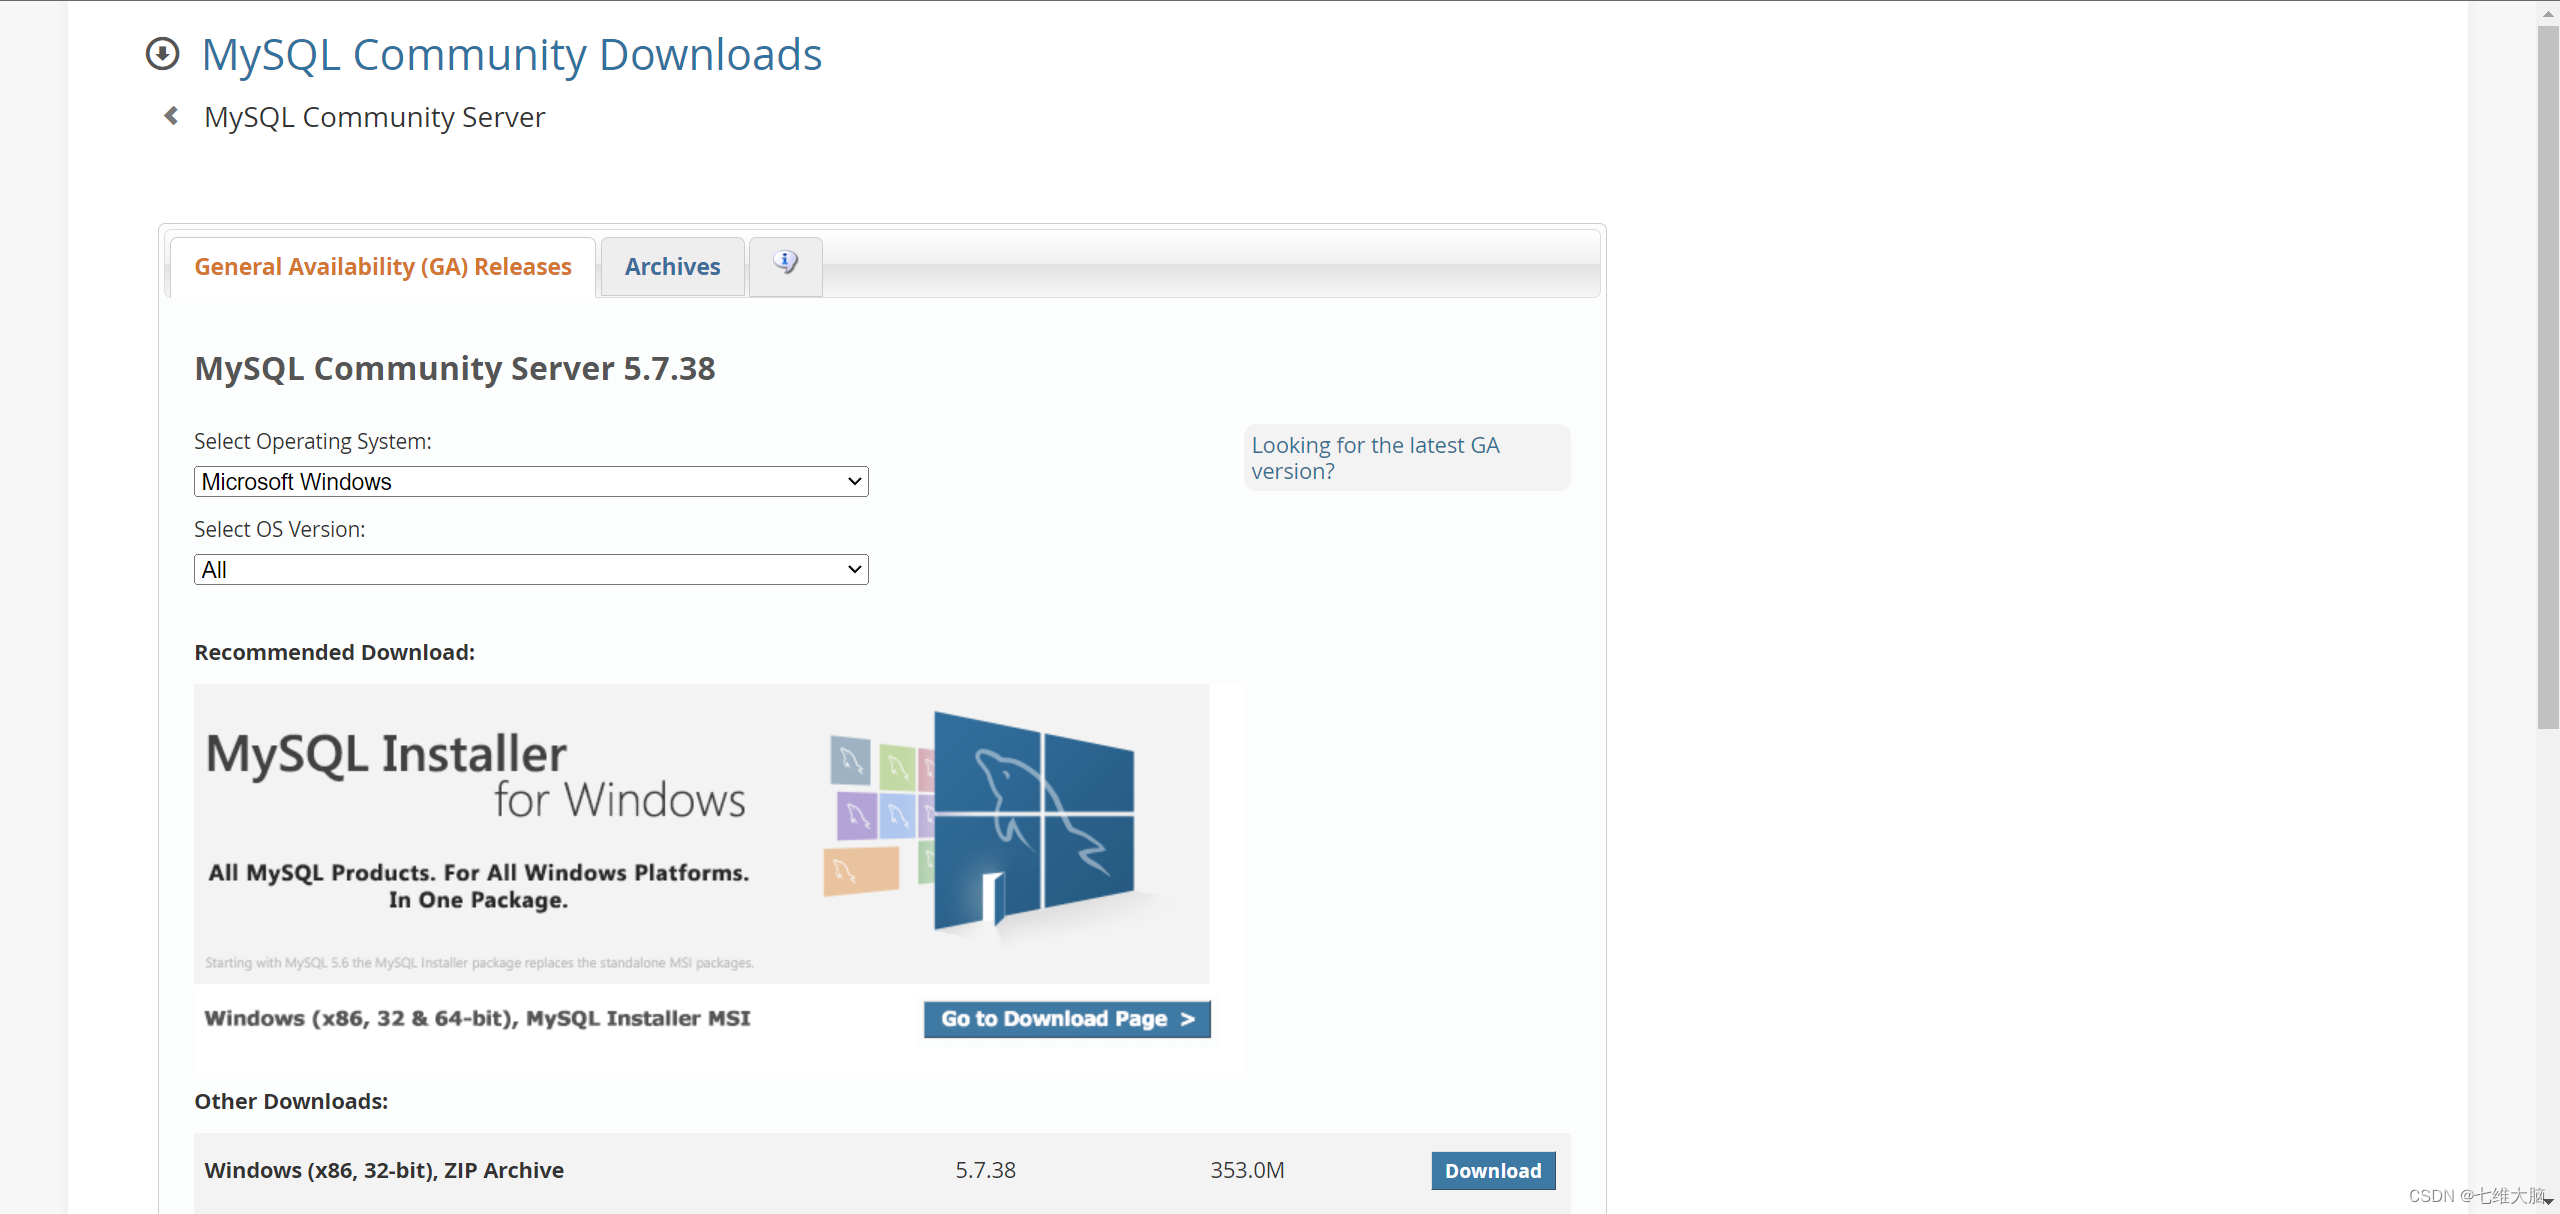The image size is (2560, 1214).
Task: Expand the Select OS Version dropdown
Action: click(x=531, y=570)
